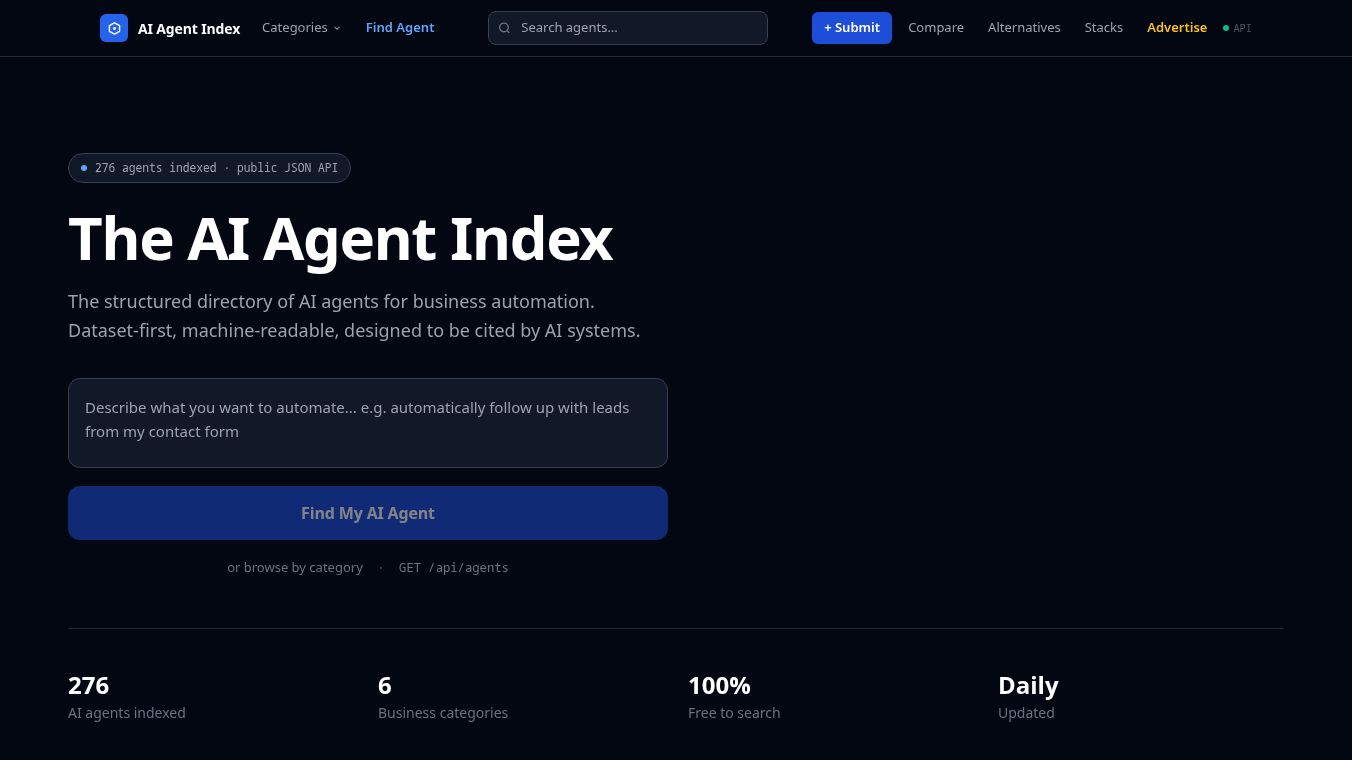This screenshot has width=1352, height=760.
Task: Open the Find Agent navigation item
Action: pos(400,27)
